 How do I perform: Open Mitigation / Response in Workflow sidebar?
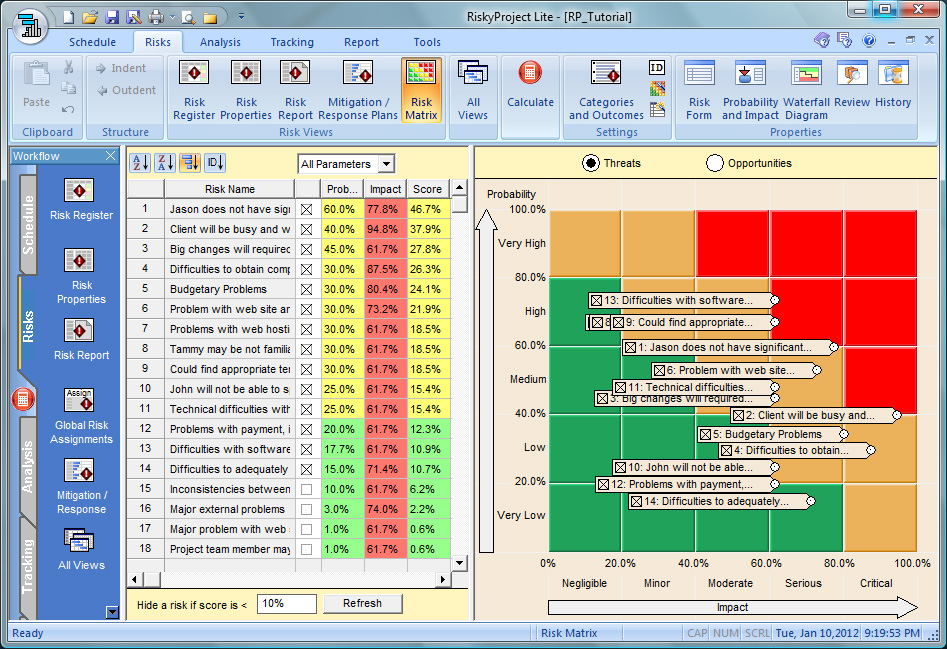(x=81, y=487)
